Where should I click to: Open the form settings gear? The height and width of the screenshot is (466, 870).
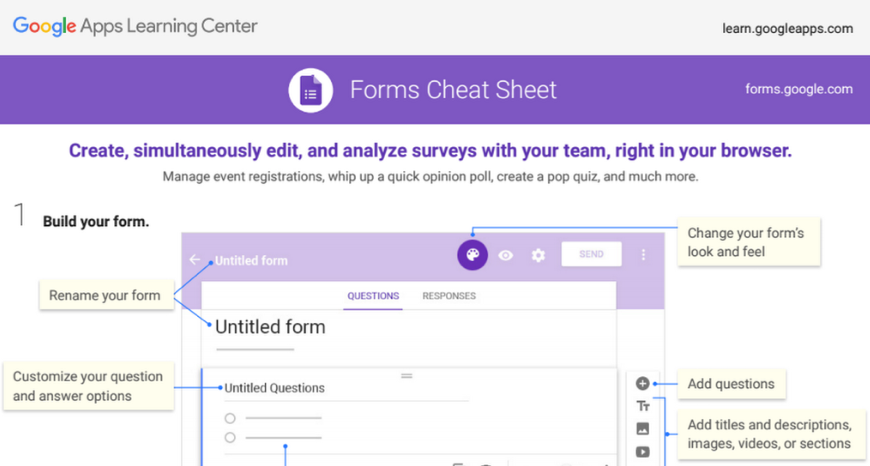point(538,255)
